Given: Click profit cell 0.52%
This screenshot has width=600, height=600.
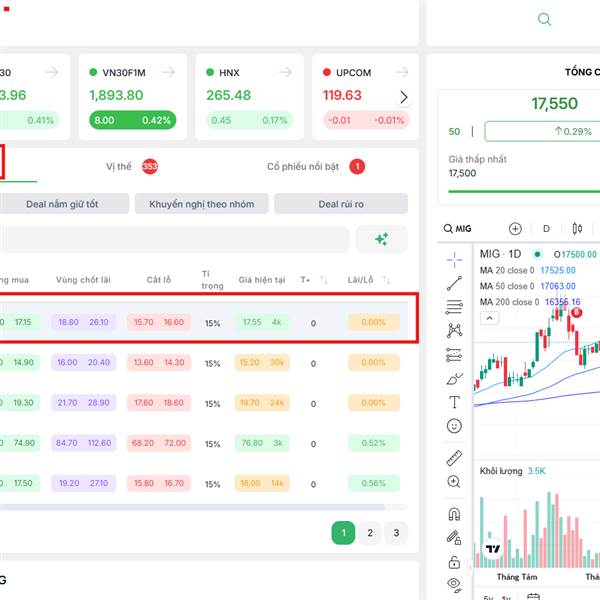Looking at the screenshot, I should point(374,443).
